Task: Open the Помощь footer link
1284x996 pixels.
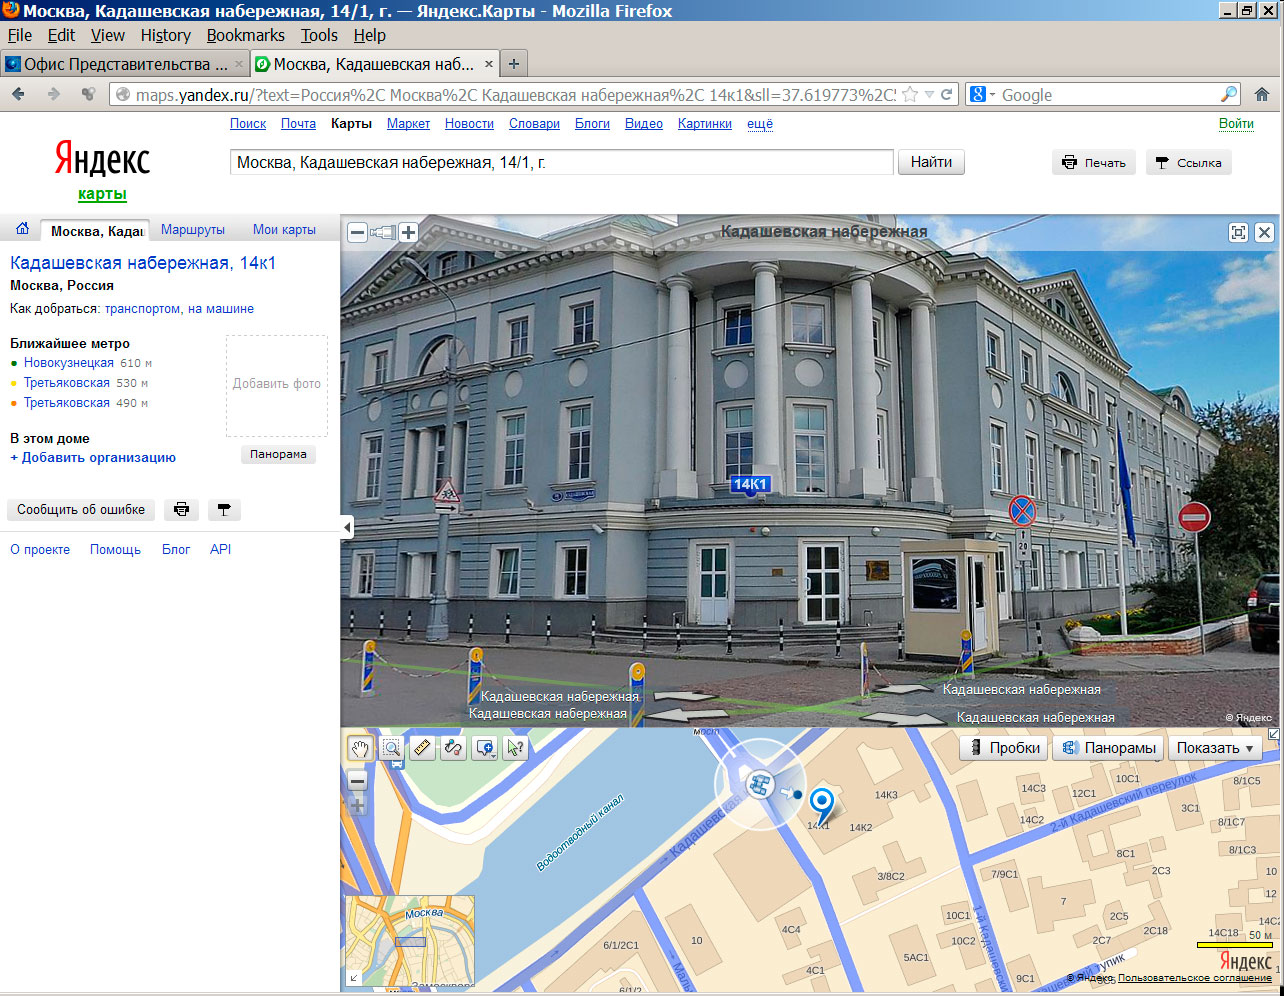Action: point(115,550)
